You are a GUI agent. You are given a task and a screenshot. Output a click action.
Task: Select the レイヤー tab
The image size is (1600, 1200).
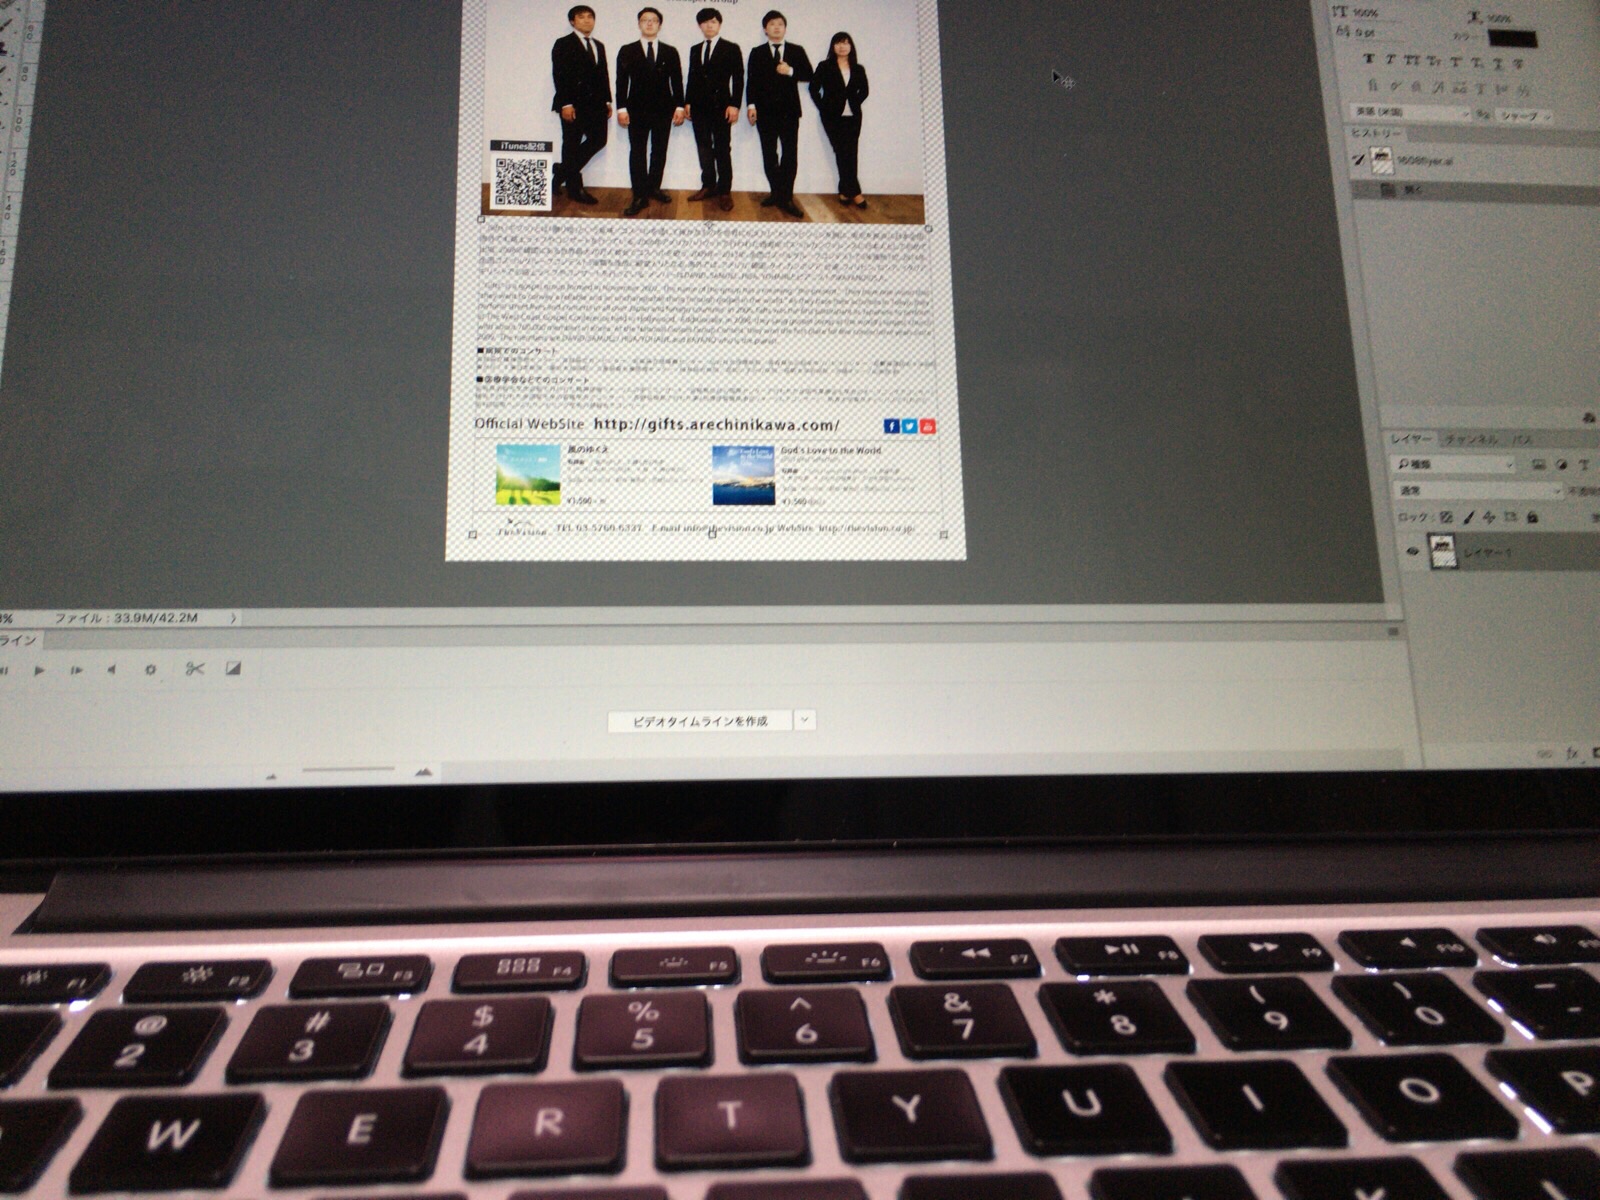tap(1411, 440)
